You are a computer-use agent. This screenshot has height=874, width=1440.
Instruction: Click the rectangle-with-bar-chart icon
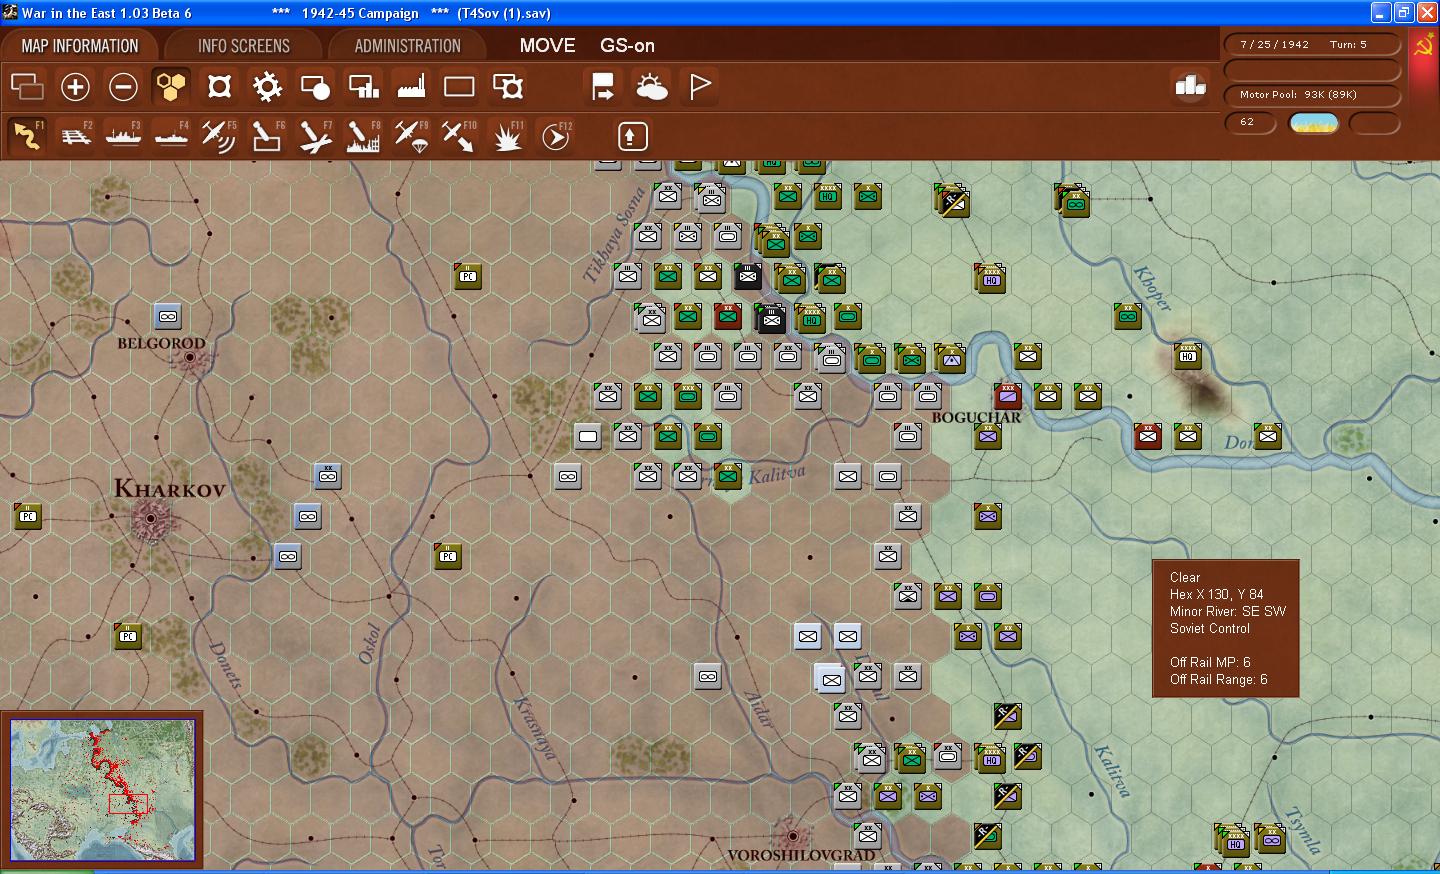[363, 87]
